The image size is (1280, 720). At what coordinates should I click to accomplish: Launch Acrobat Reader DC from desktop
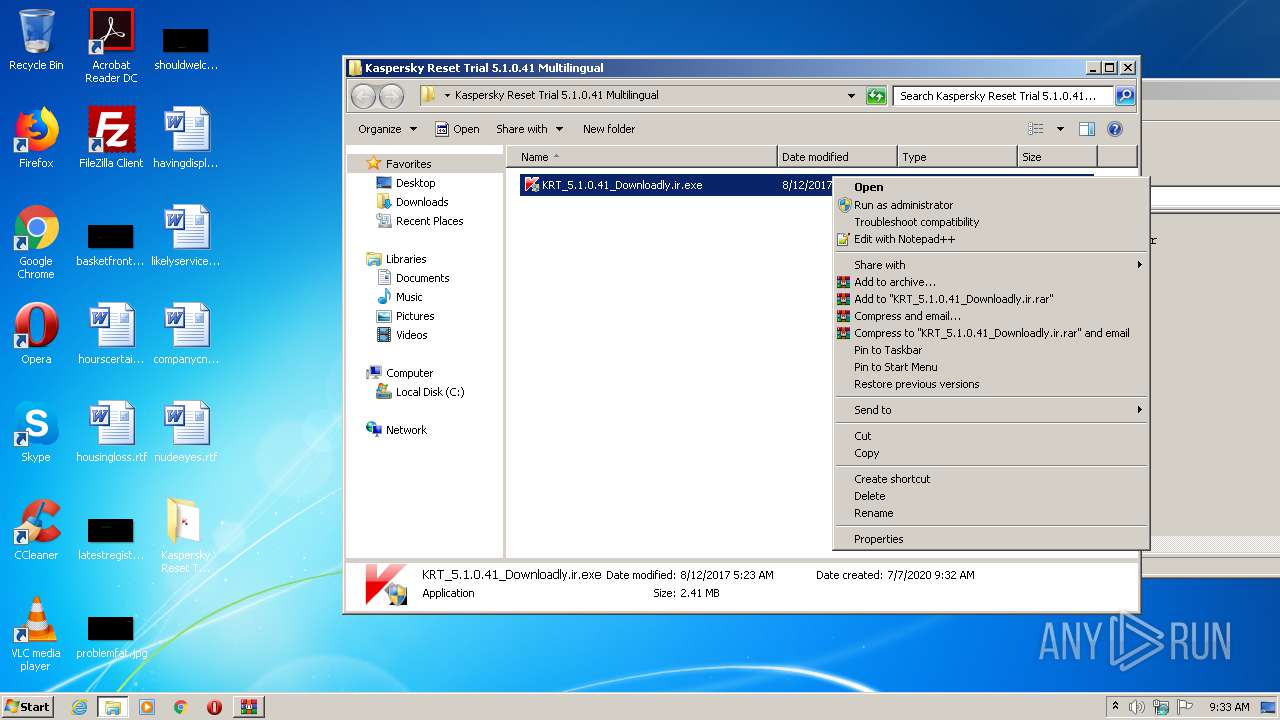click(111, 45)
